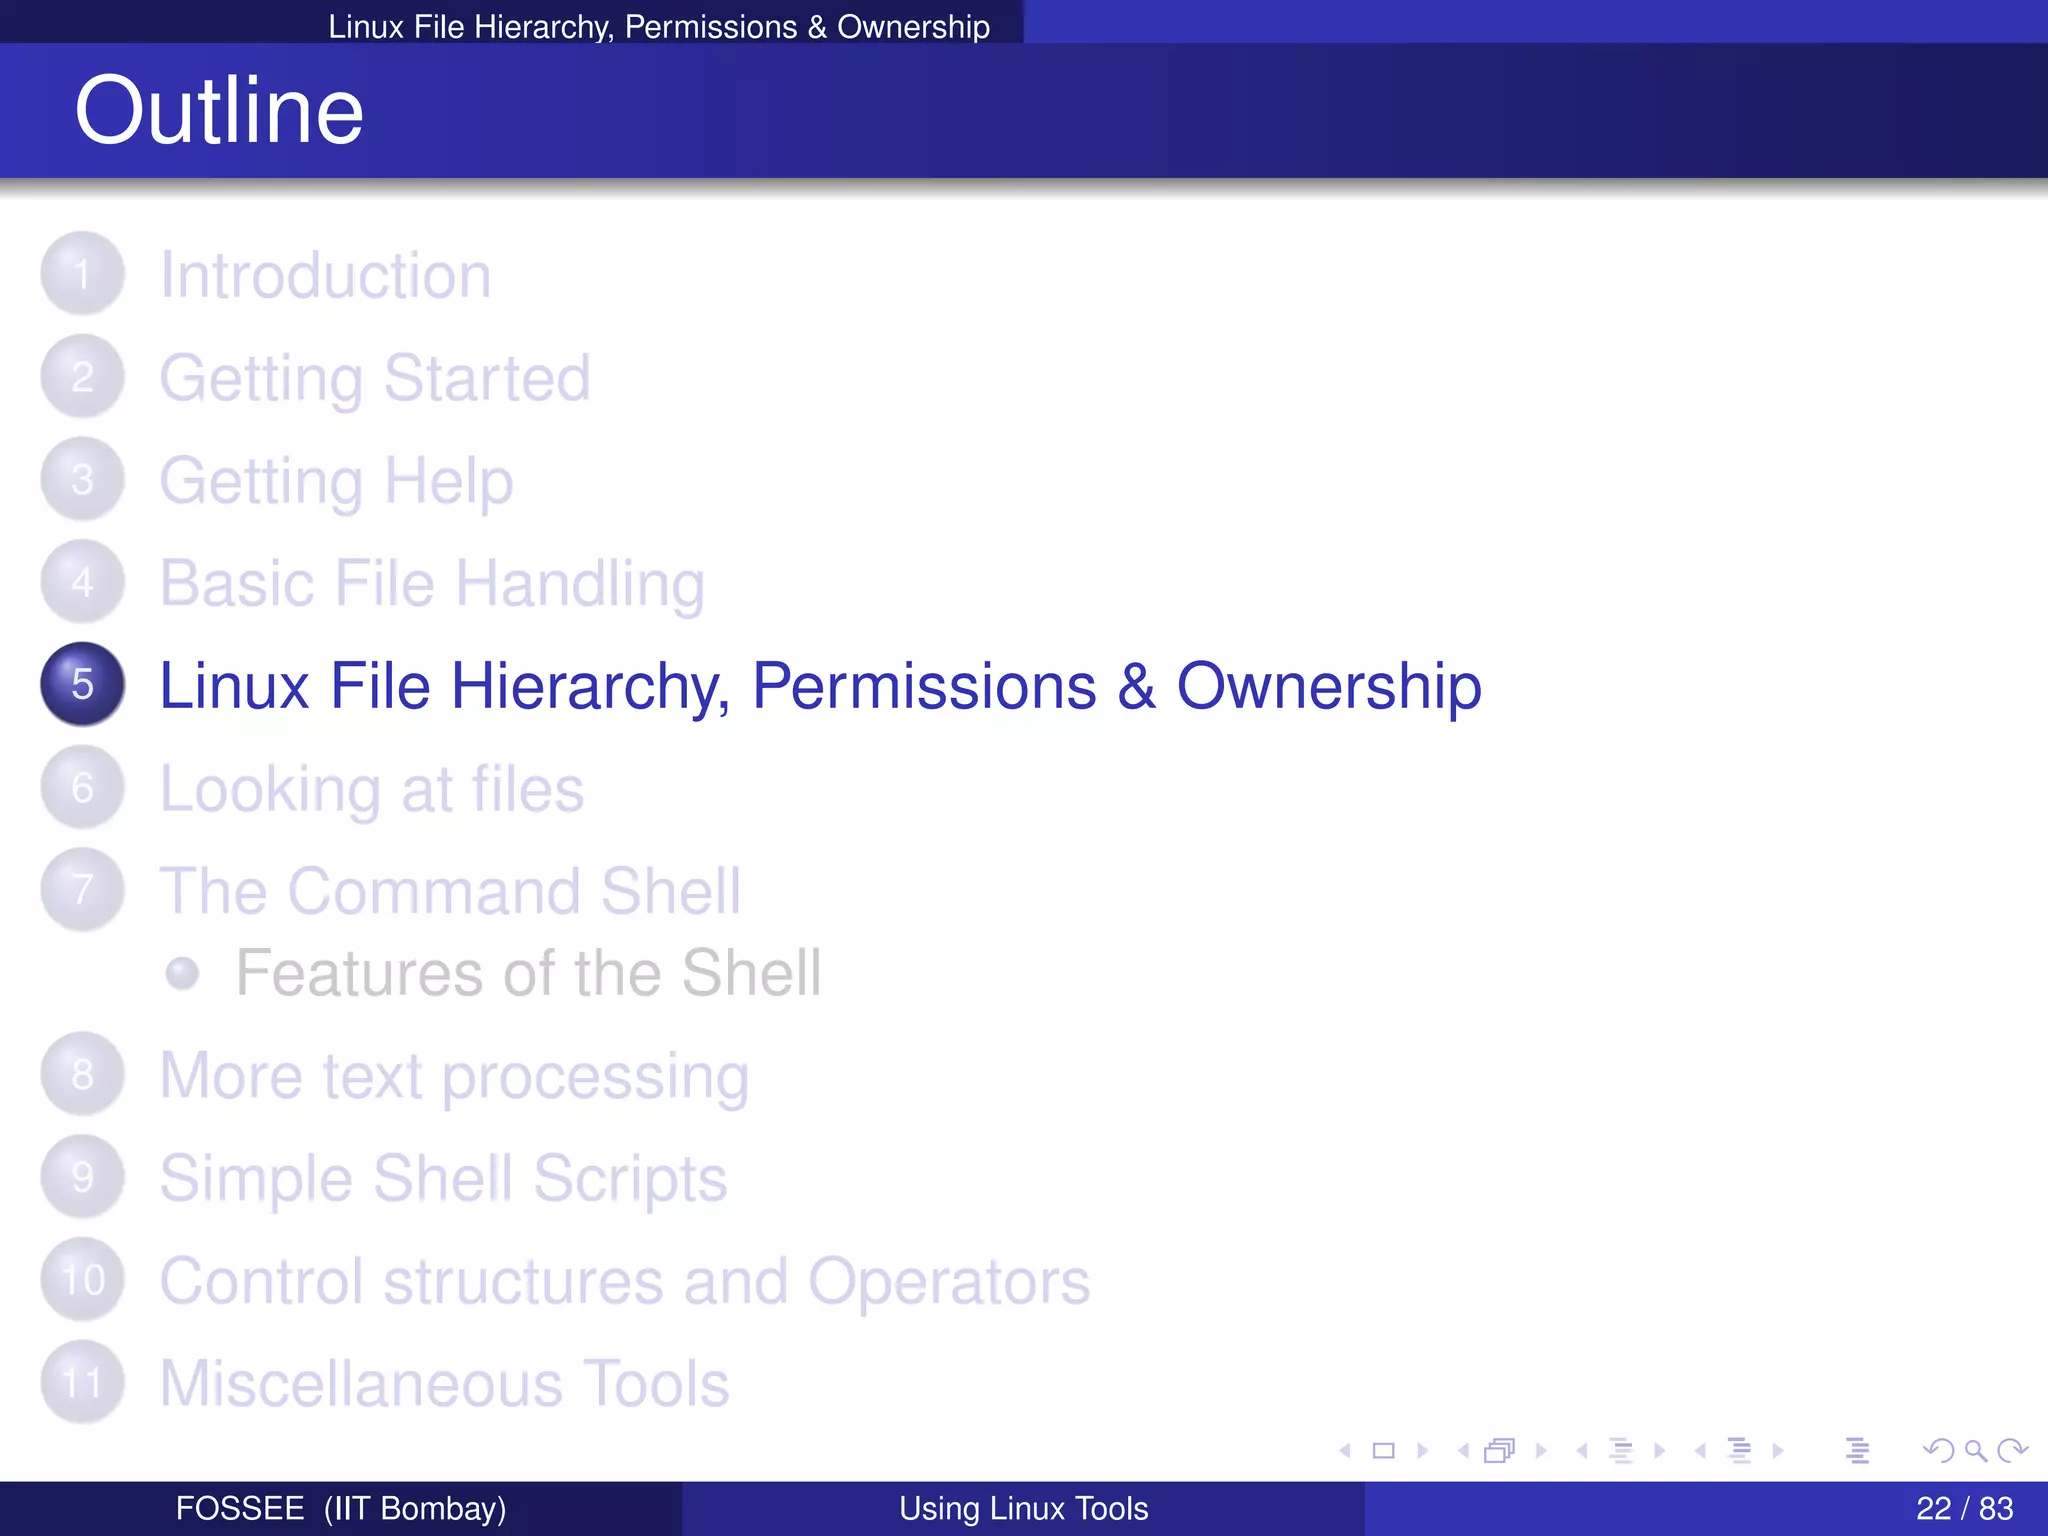2048x1536 pixels.
Task: Open the Getting Started section
Action: tap(375, 379)
